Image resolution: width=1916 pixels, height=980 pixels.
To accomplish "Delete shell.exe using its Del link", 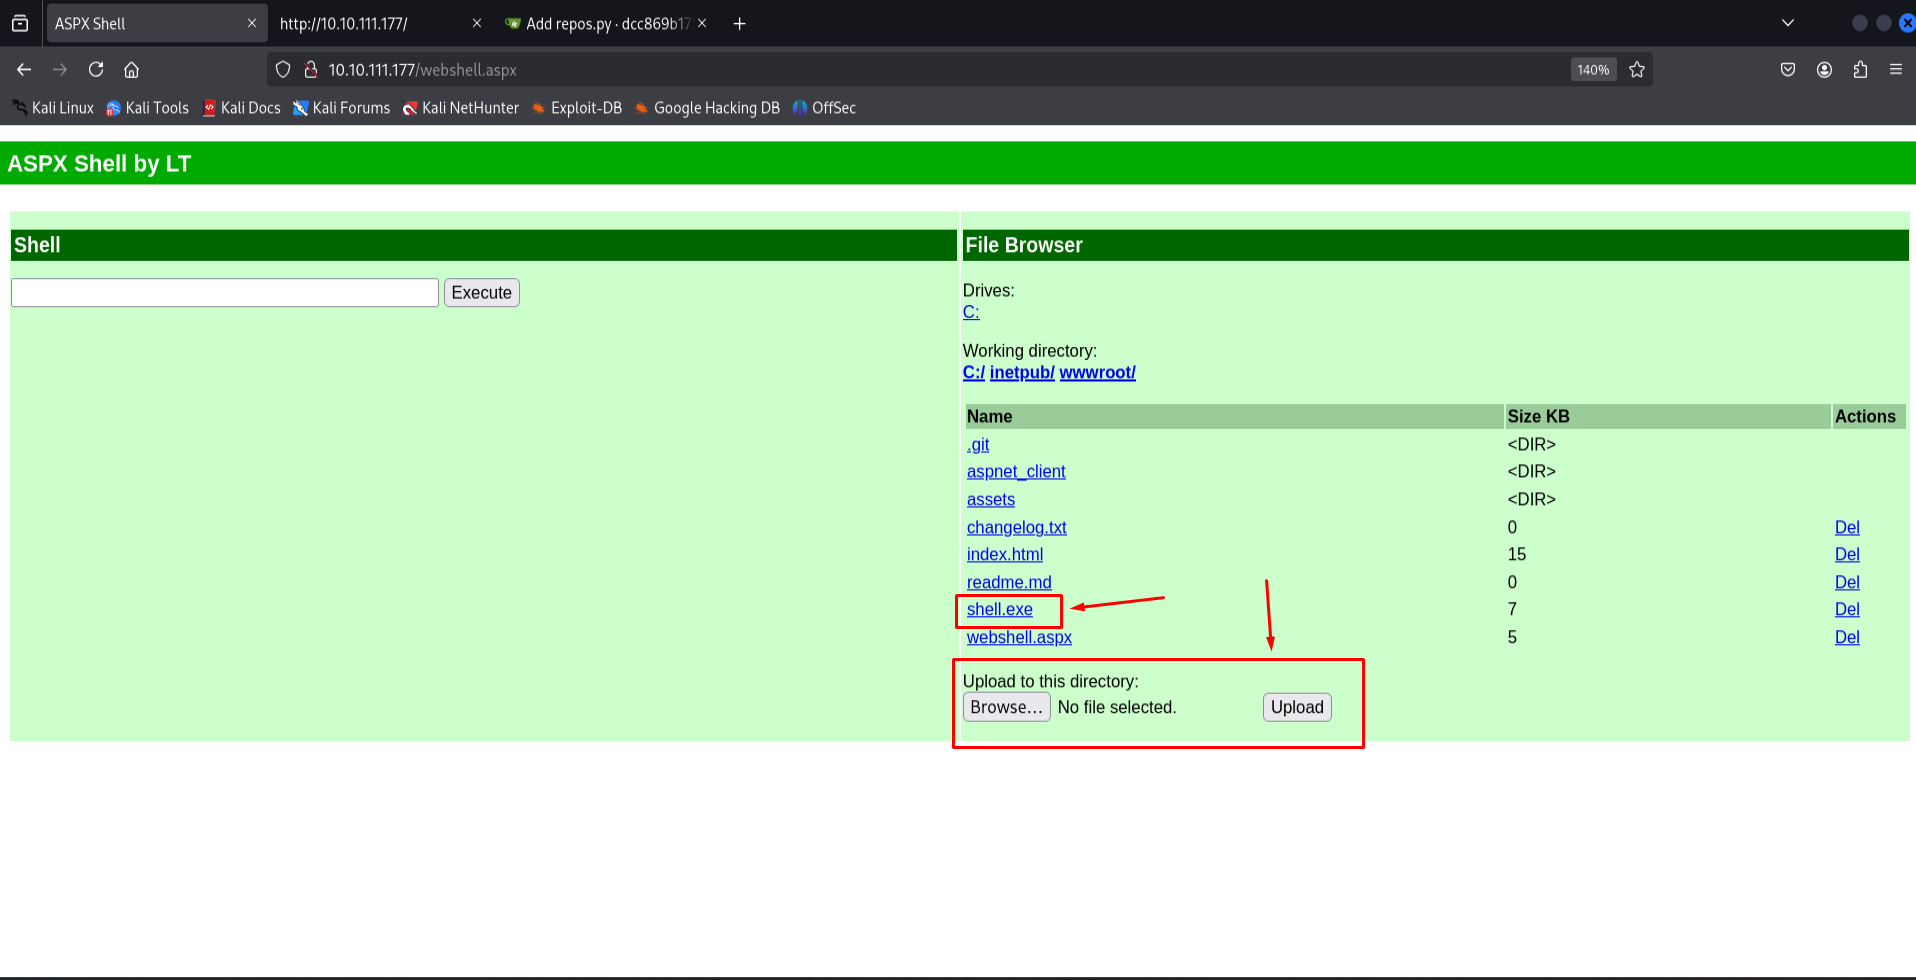I will [x=1847, y=609].
